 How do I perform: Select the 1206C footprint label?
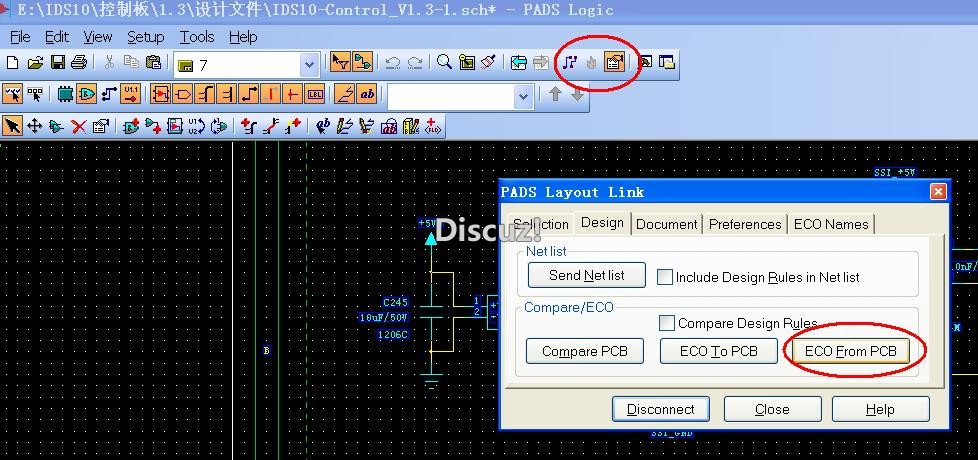(x=393, y=335)
